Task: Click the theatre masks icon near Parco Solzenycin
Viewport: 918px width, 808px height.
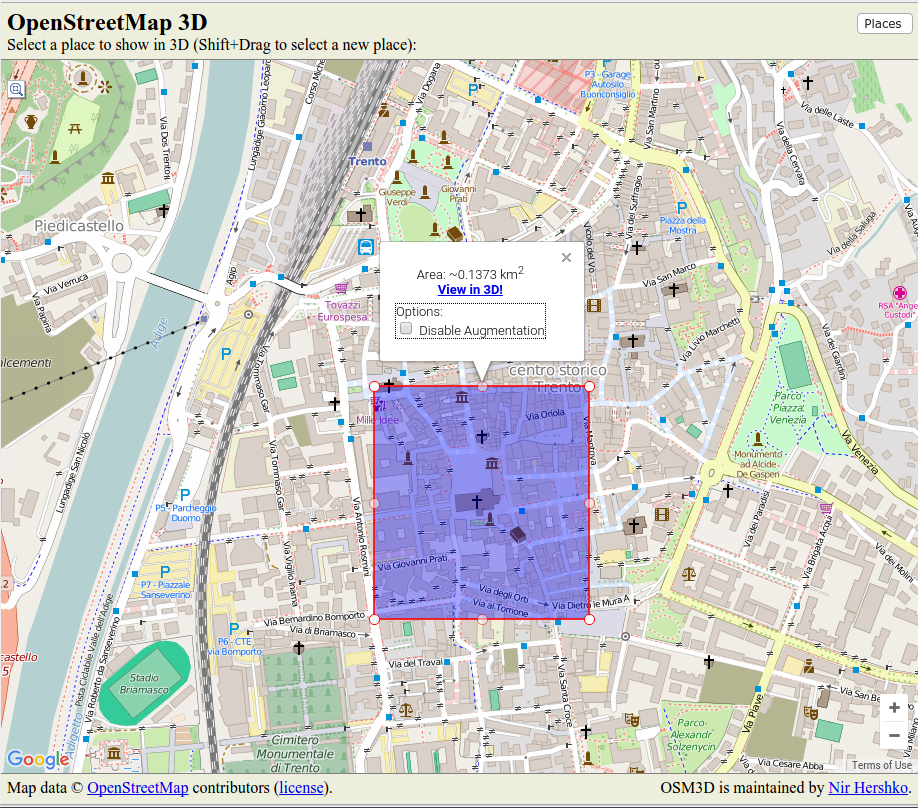Action: click(x=632, y=718)
